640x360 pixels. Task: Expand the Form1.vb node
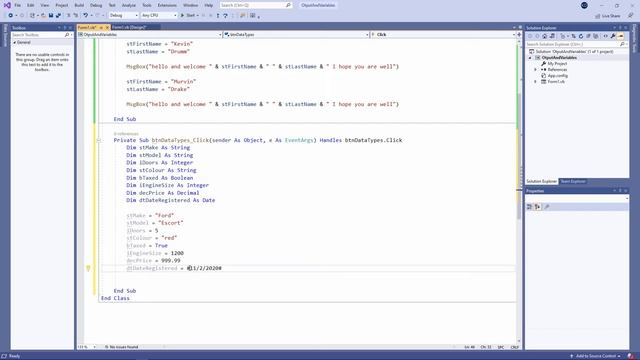click(x=536, y=82)
